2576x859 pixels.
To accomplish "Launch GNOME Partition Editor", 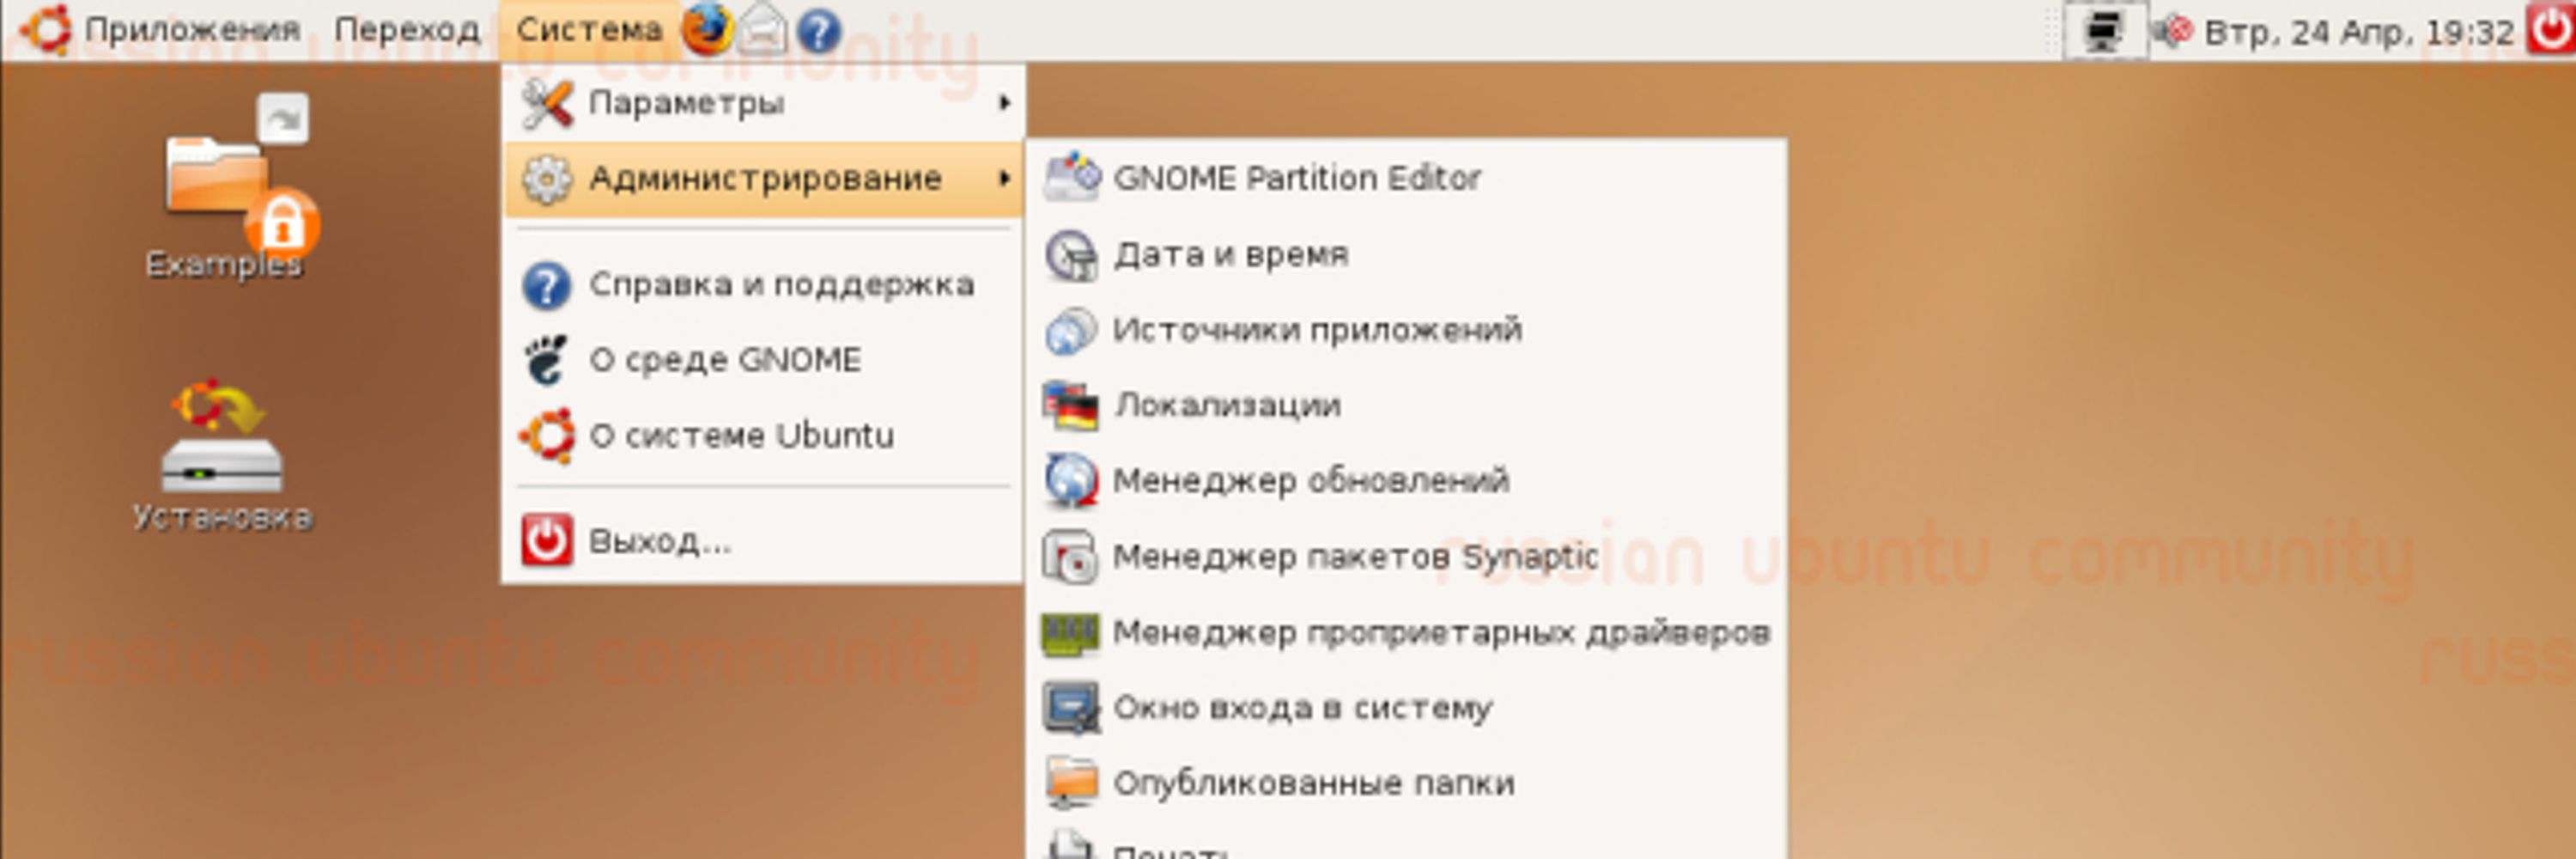I will 1406,178.
